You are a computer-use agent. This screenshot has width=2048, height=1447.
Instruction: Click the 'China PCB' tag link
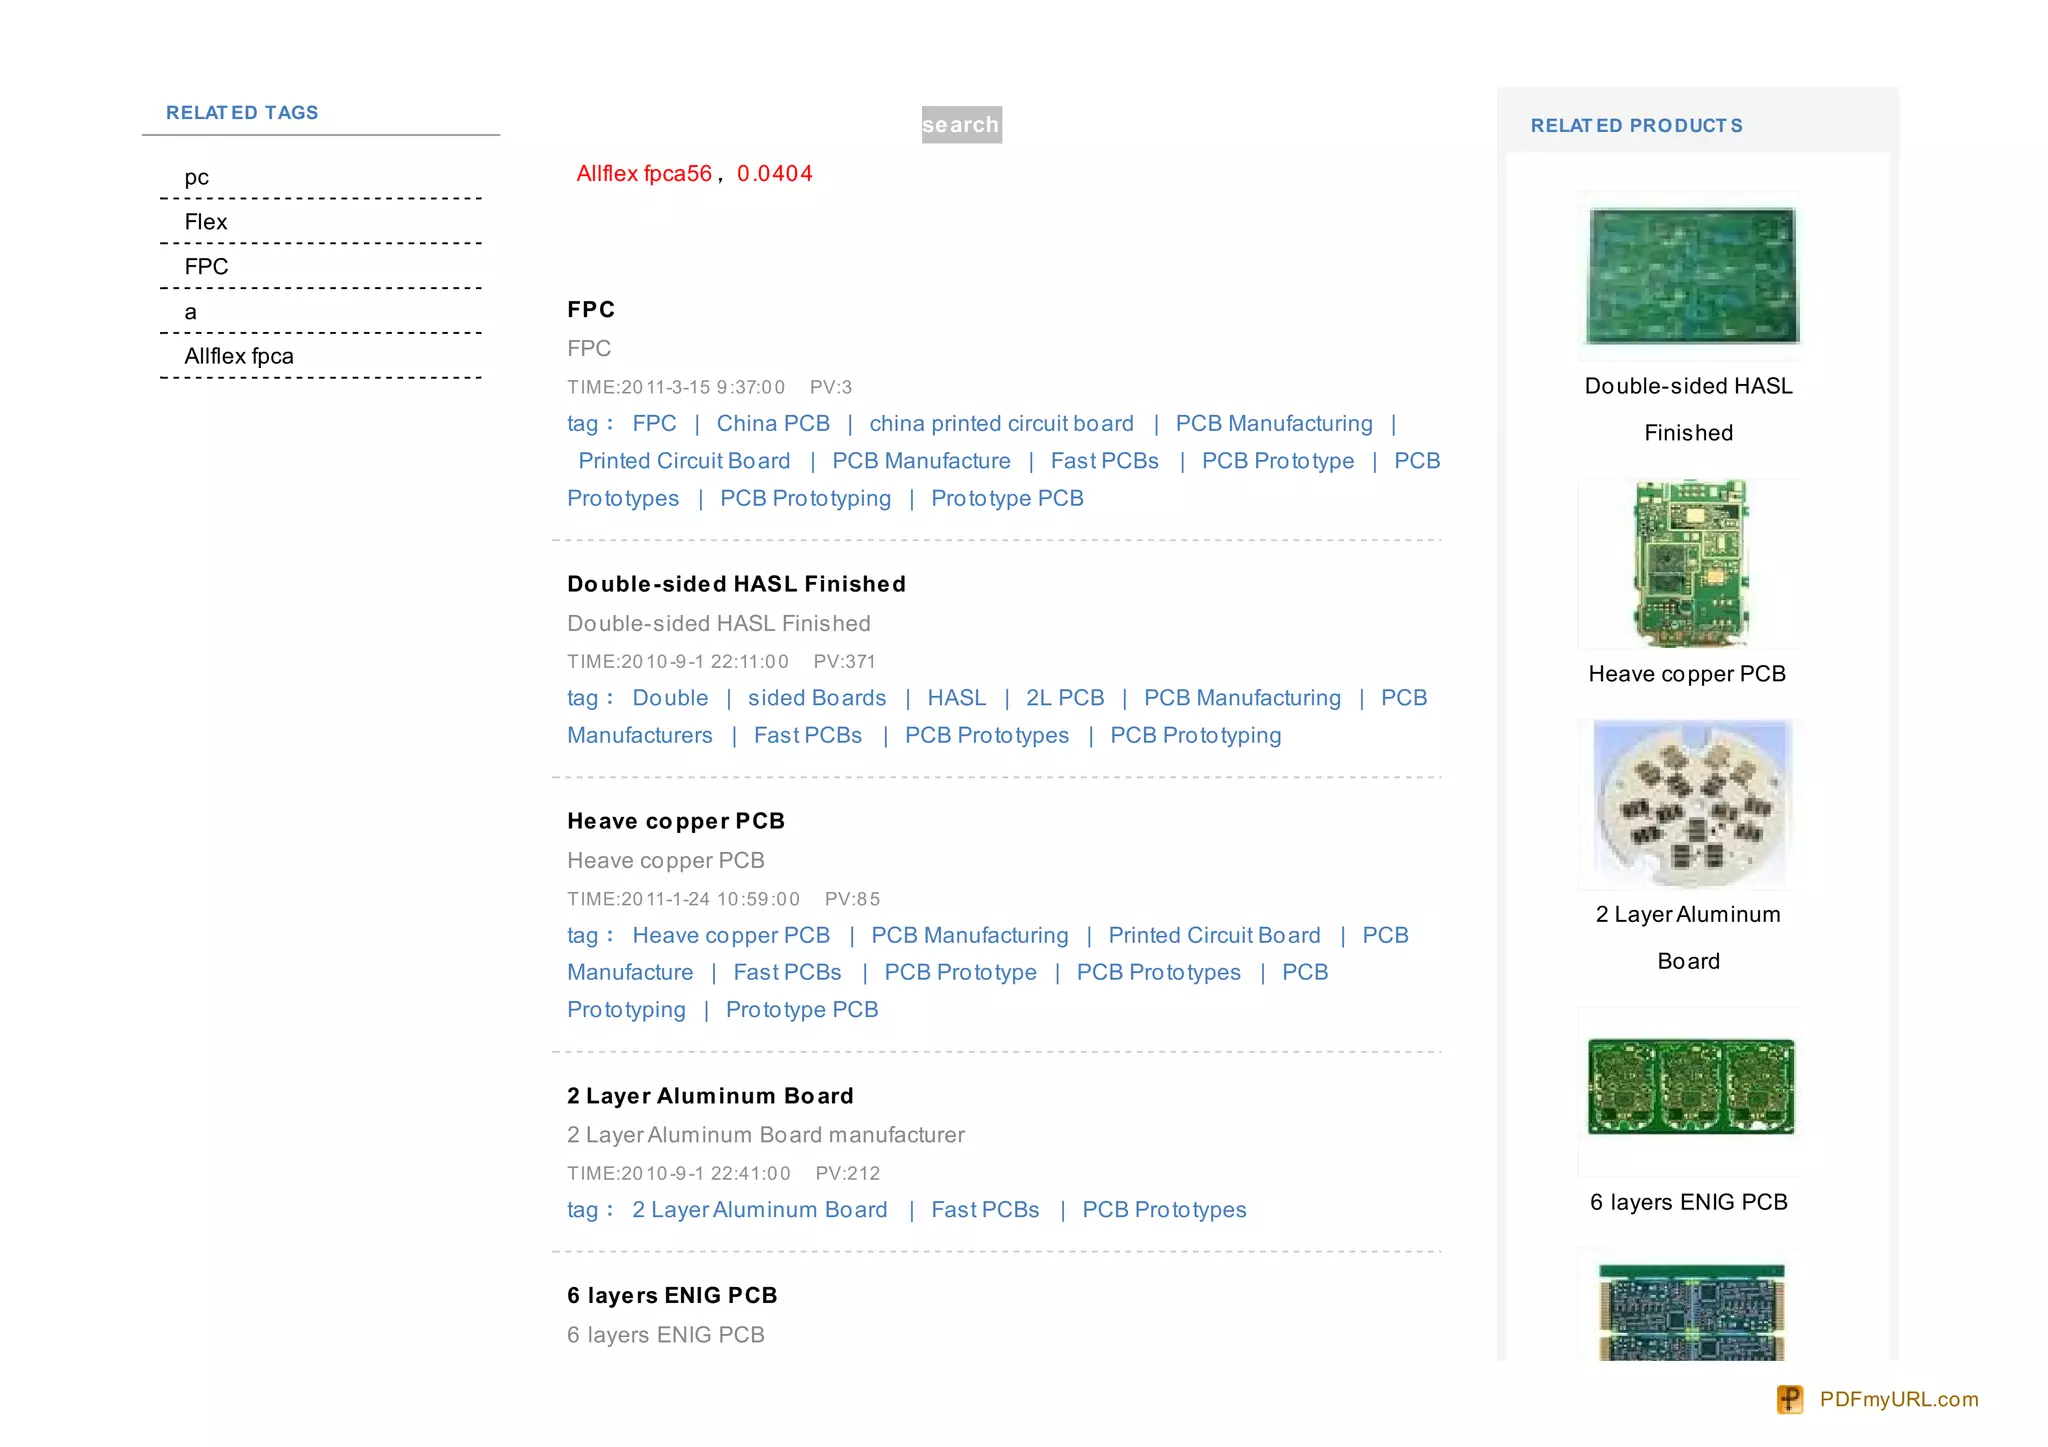pyautogui.click(x=773, y=424)
